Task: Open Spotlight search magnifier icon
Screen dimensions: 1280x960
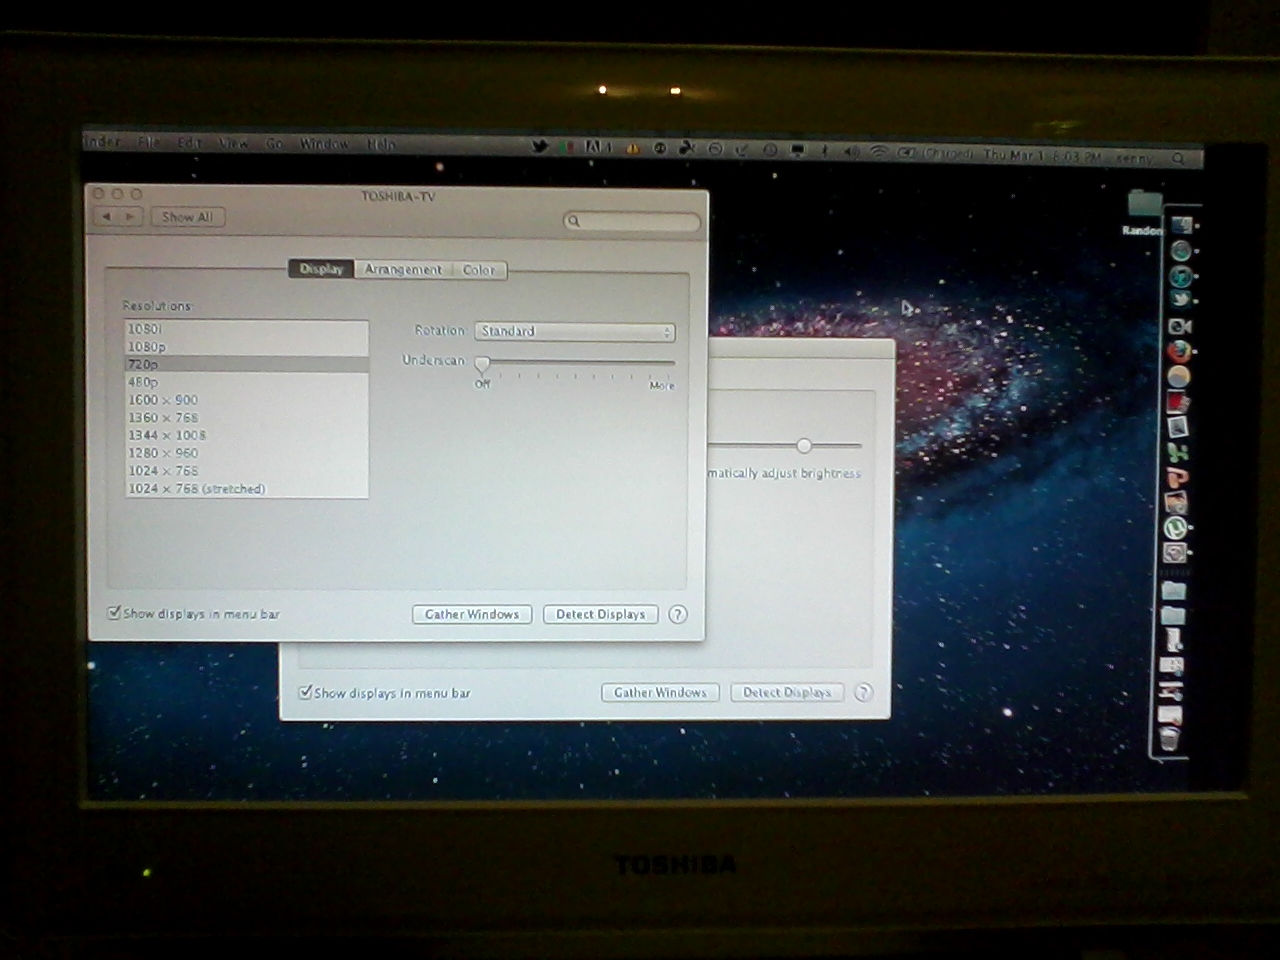Action: point(1178,158)
